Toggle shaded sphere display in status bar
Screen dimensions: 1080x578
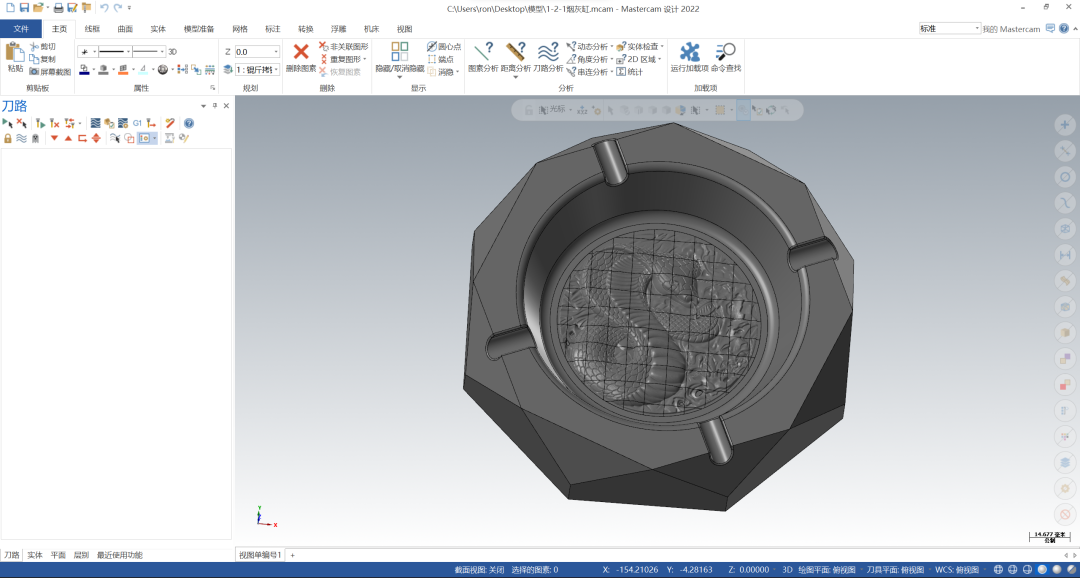(1042, 570)
